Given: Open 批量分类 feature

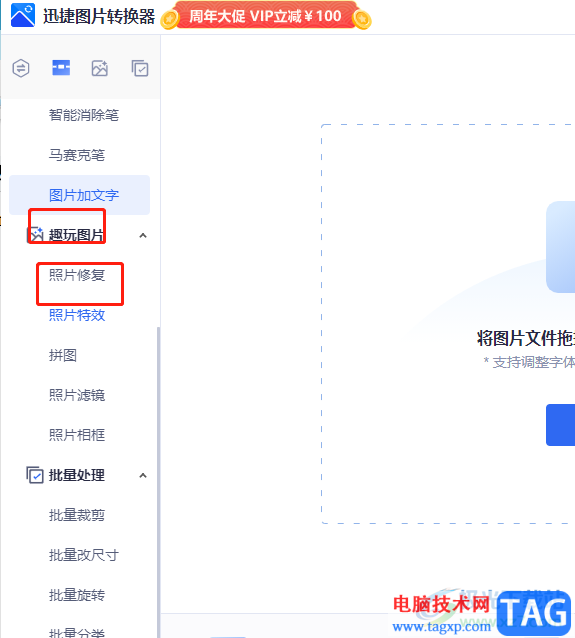Looking at the screenshot, I should click(77, 633).
